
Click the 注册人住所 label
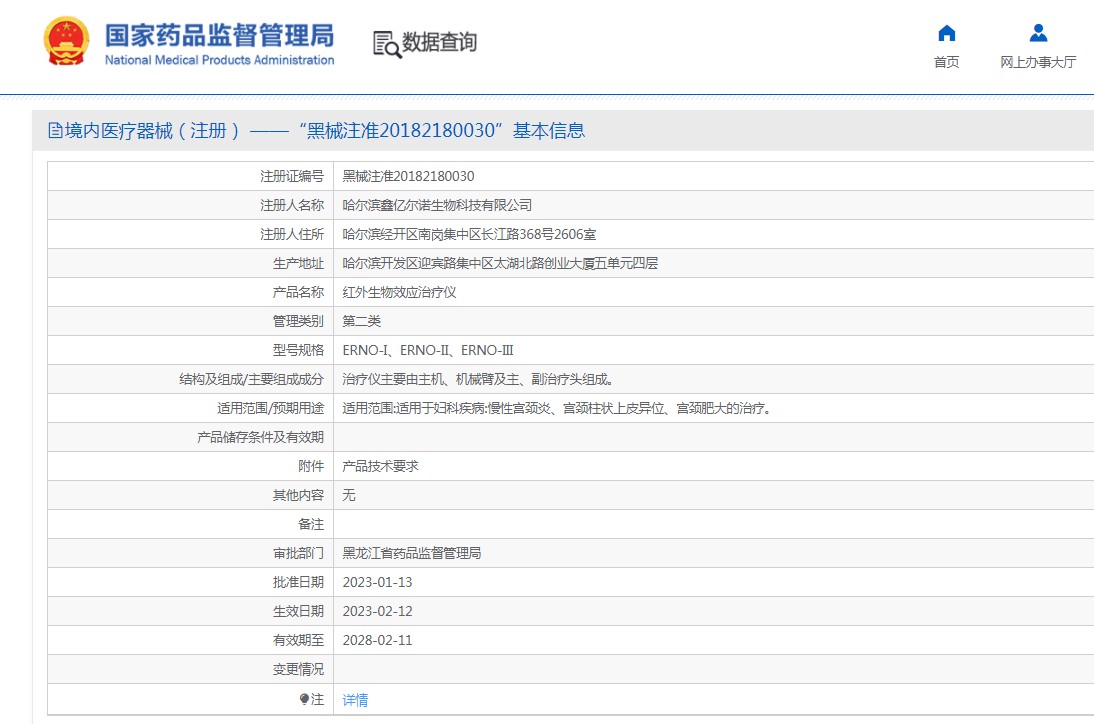tap(292, 234)
